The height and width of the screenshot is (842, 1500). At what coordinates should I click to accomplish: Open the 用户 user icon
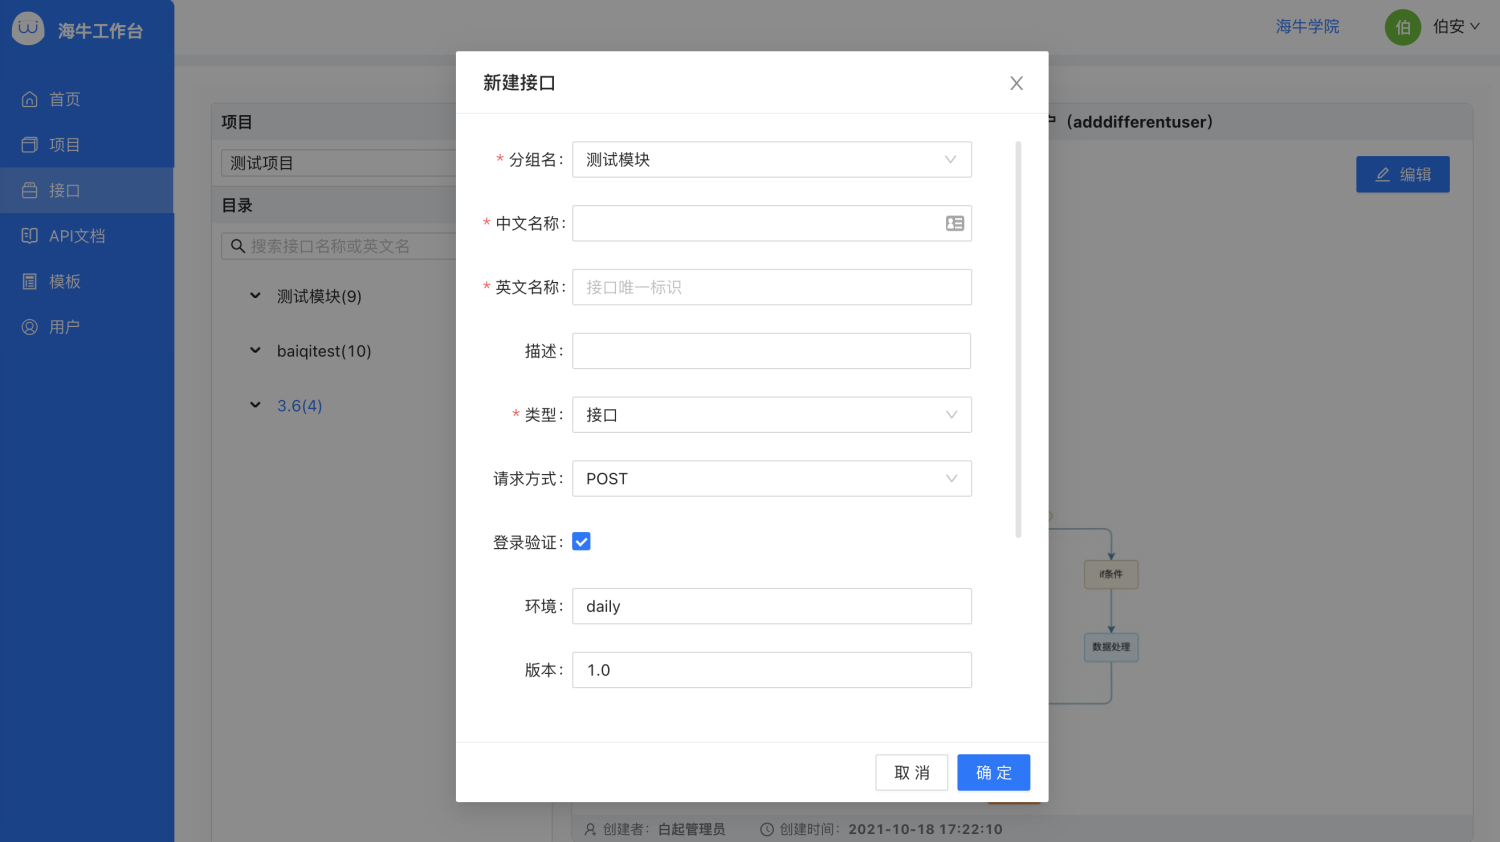click(x=30, y=327)
